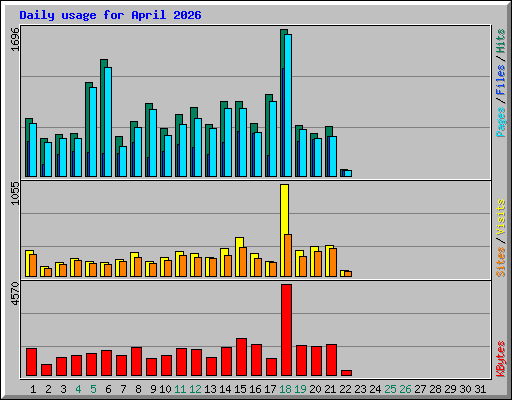Click the Sites legend label
The width and height of the screenshot is (512, 400).
[501, 262]
